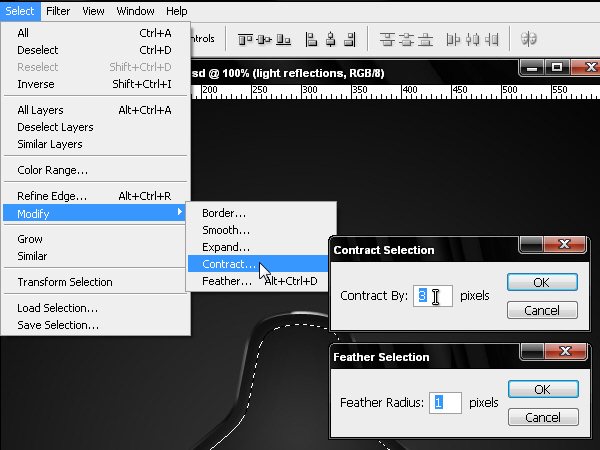This screenshot has height=450, width=600.
Task: Open the Select menu
Action: point(20,11)
